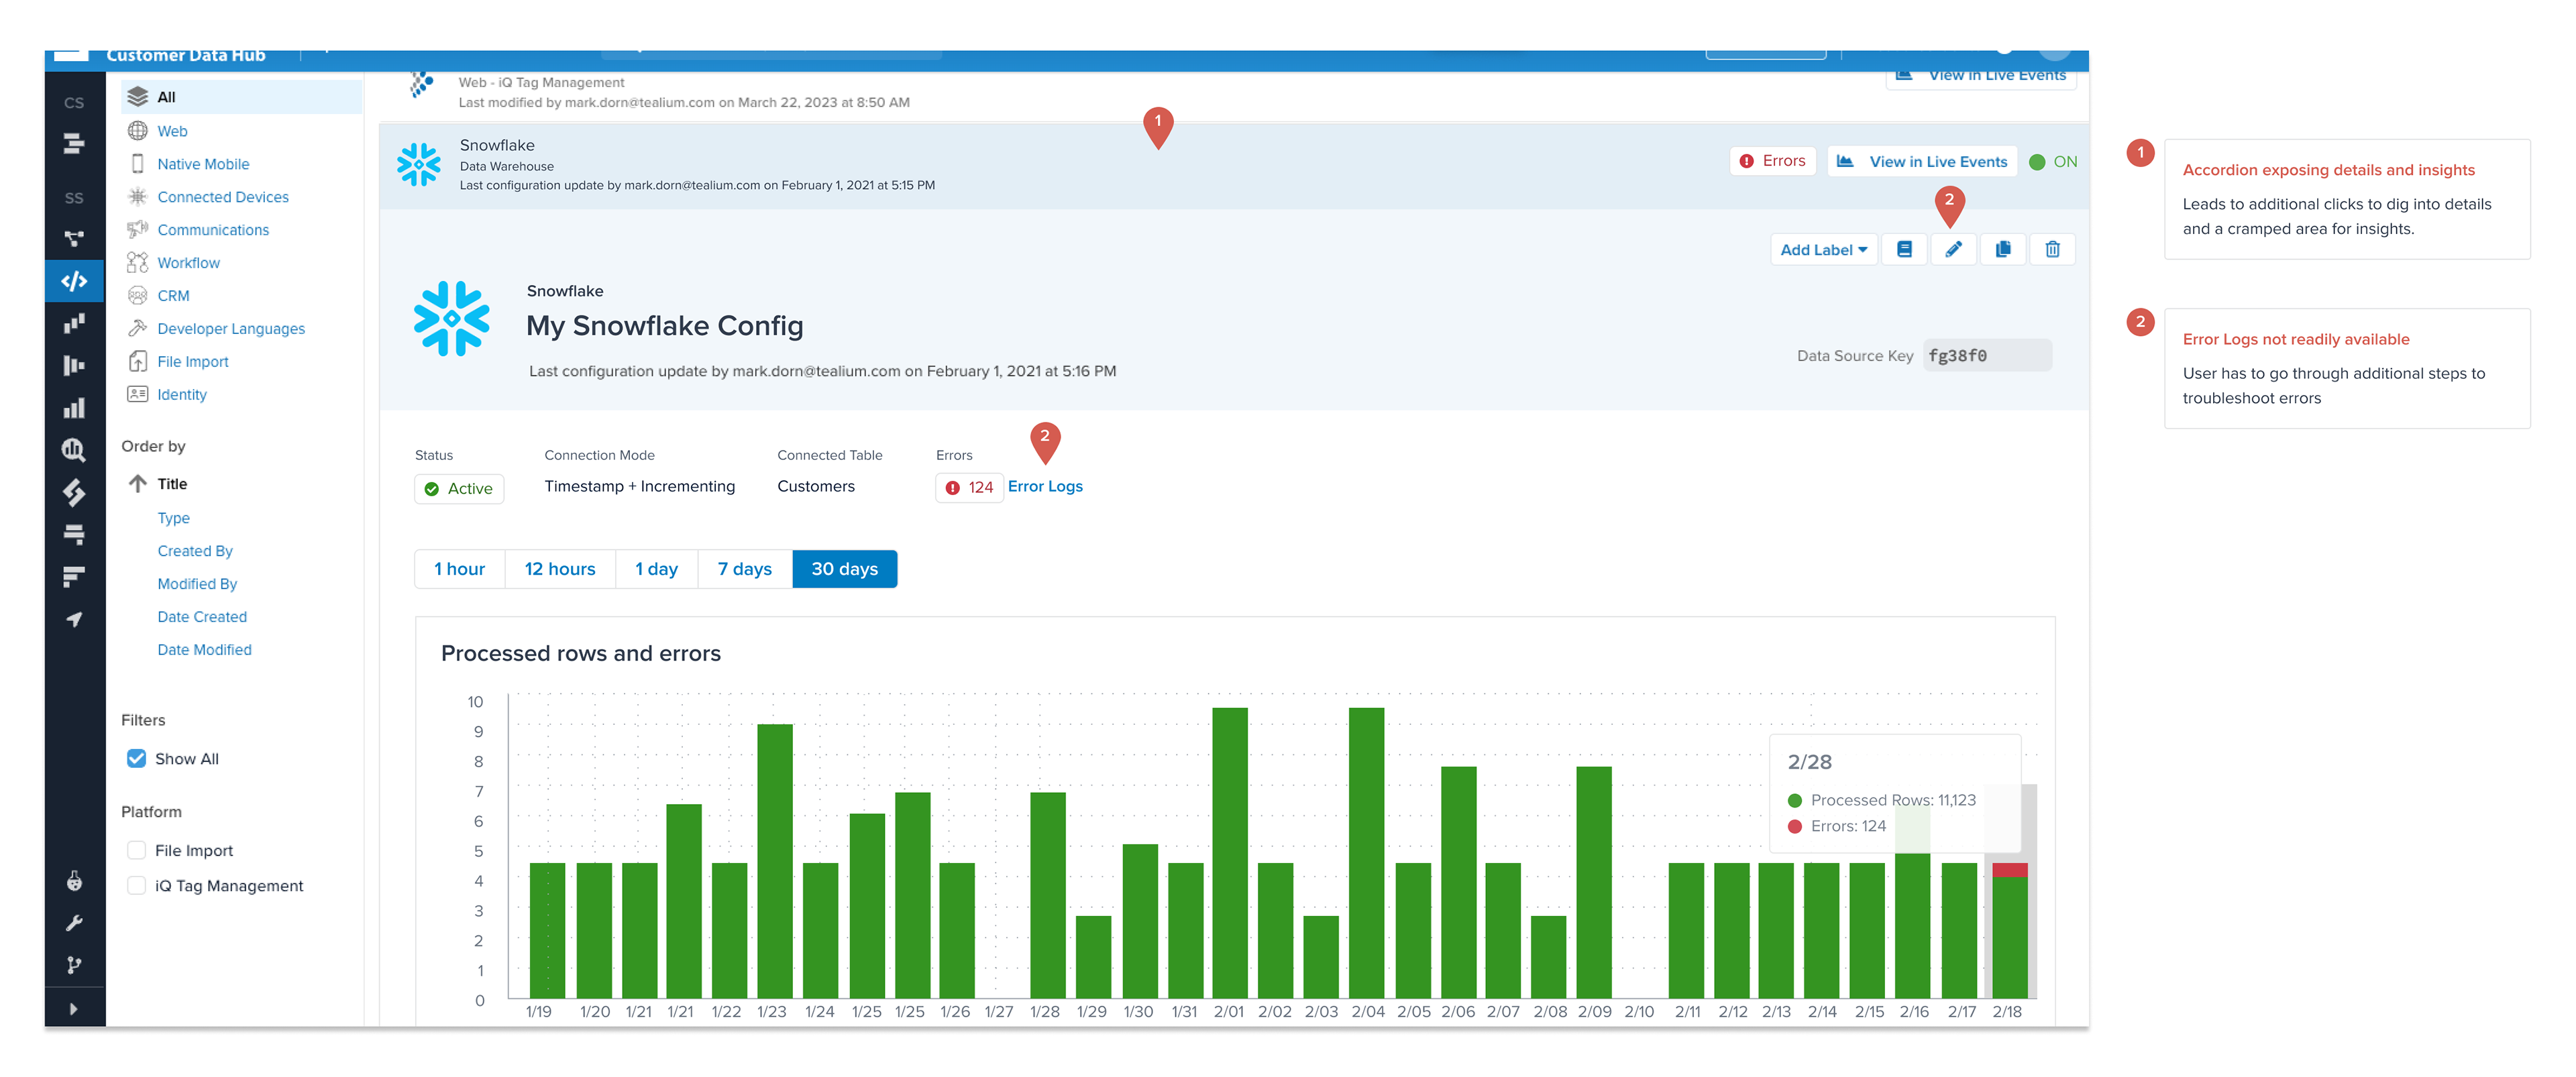Open the bar chart icon in the dark sidebar
Screen dimensions: 2576x1077
(74, 408)
